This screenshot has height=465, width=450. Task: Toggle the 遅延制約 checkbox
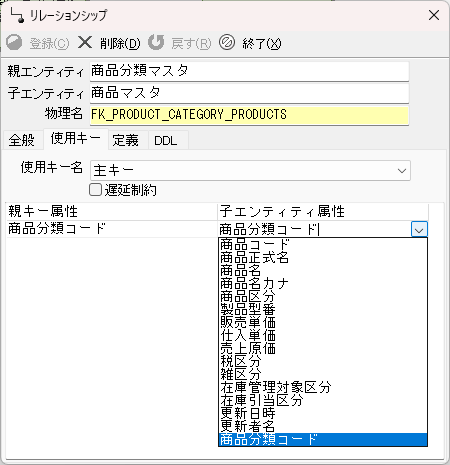pyautogui.click(x=95, y=190)
